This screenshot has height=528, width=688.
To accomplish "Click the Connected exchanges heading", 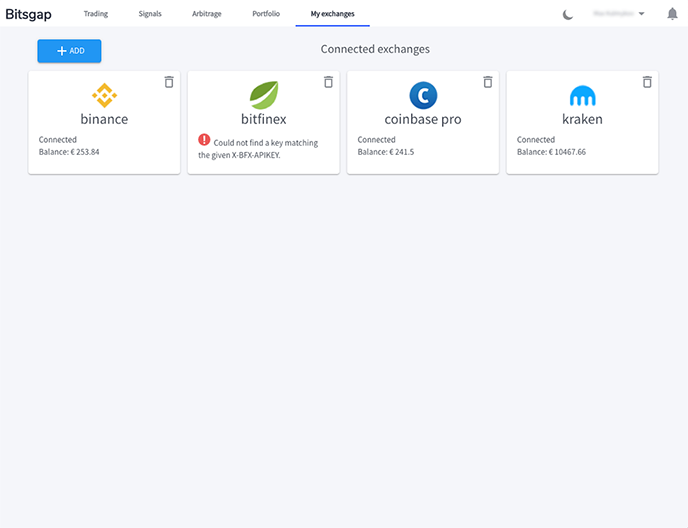I will pos(375,49).
